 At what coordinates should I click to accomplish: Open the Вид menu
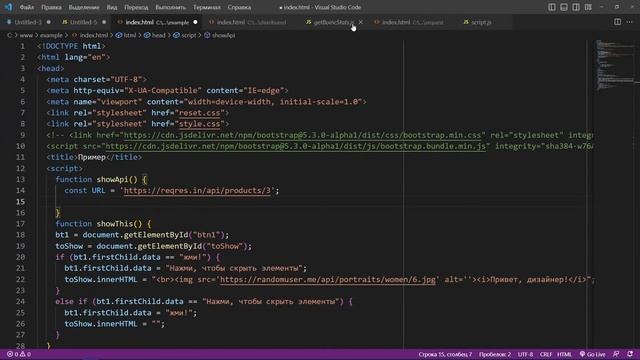point(112,7)
